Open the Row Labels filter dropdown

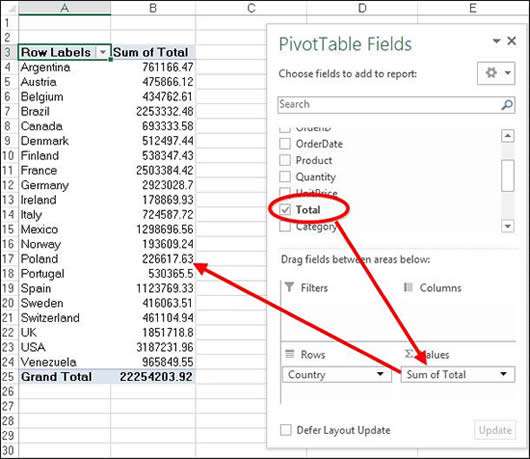pos(103,52)
